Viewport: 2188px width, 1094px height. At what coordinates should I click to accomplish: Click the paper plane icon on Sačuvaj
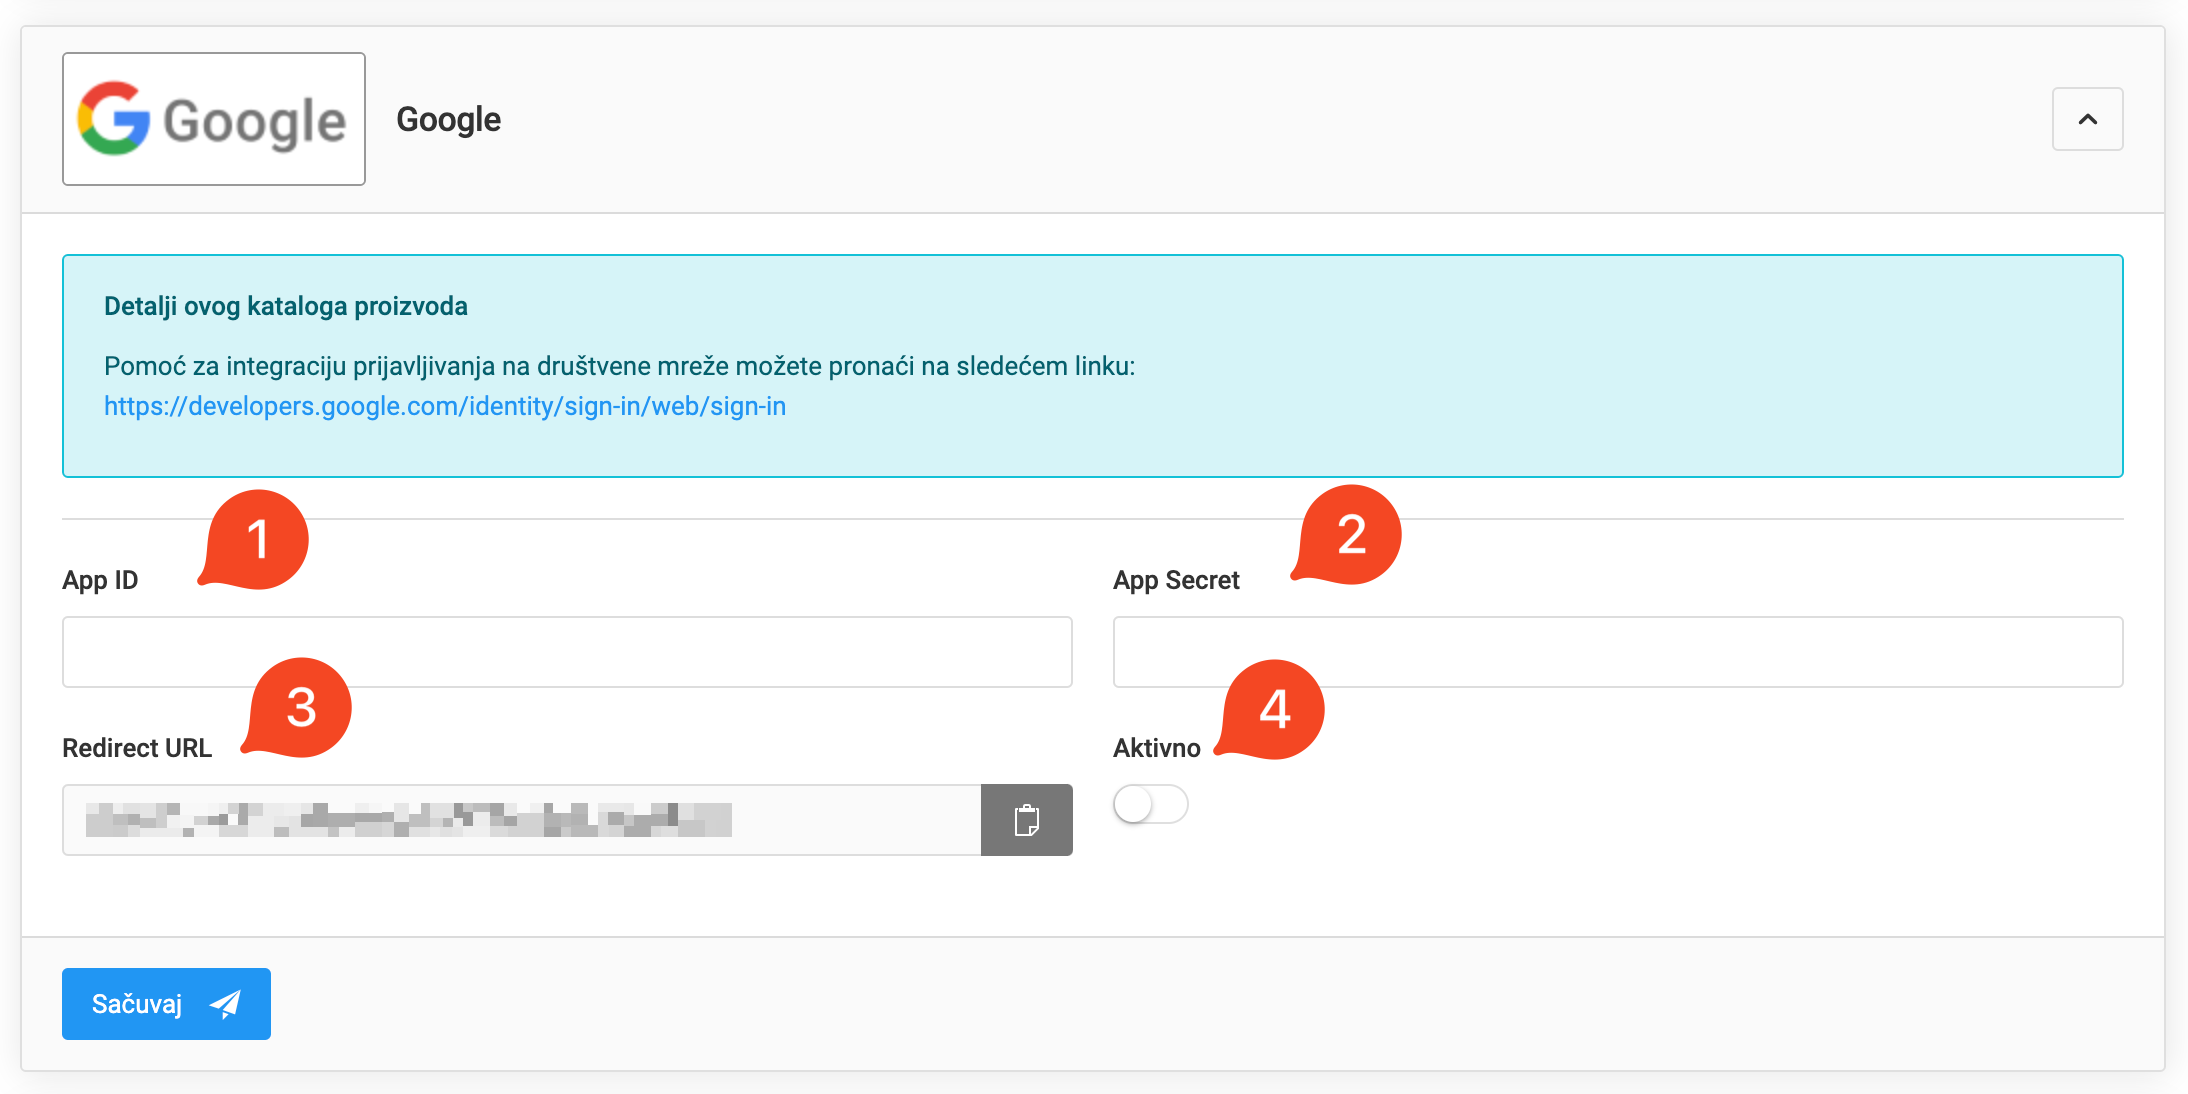226,1004
